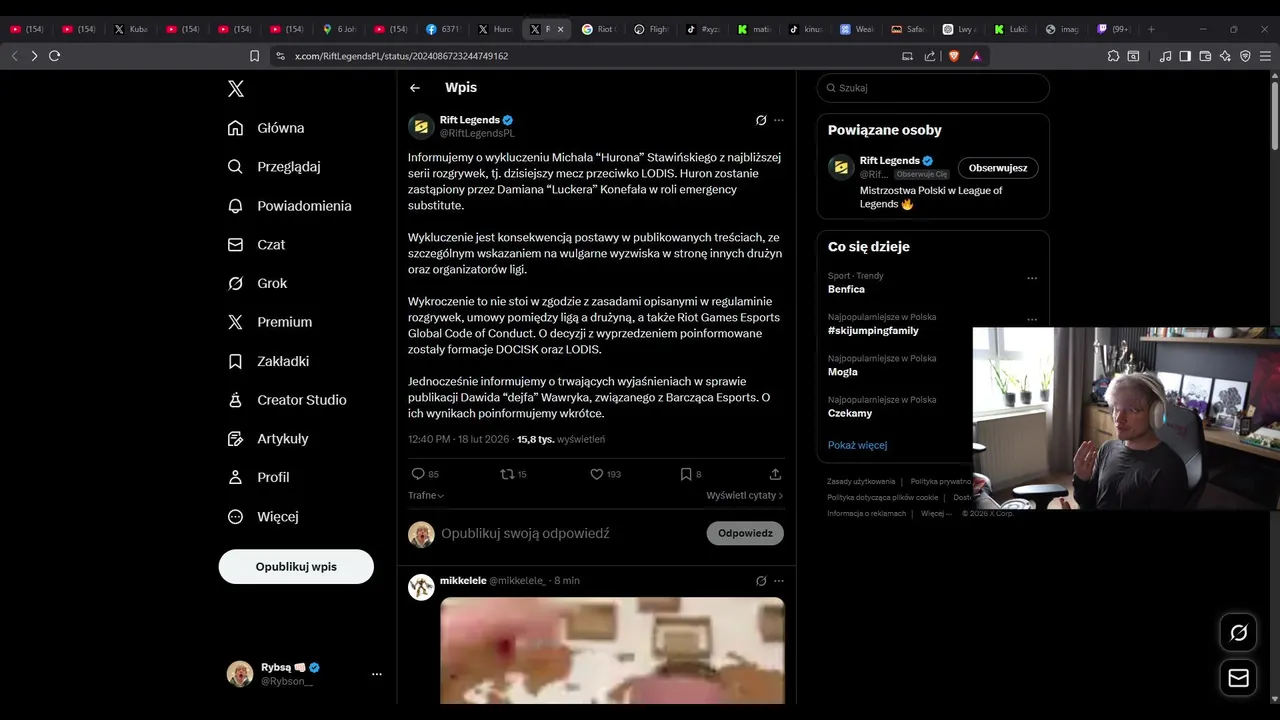Open Polityka dotycząca plików cookie link
This screenshot has height=720, width=1280.
click(x=882, y=497)
